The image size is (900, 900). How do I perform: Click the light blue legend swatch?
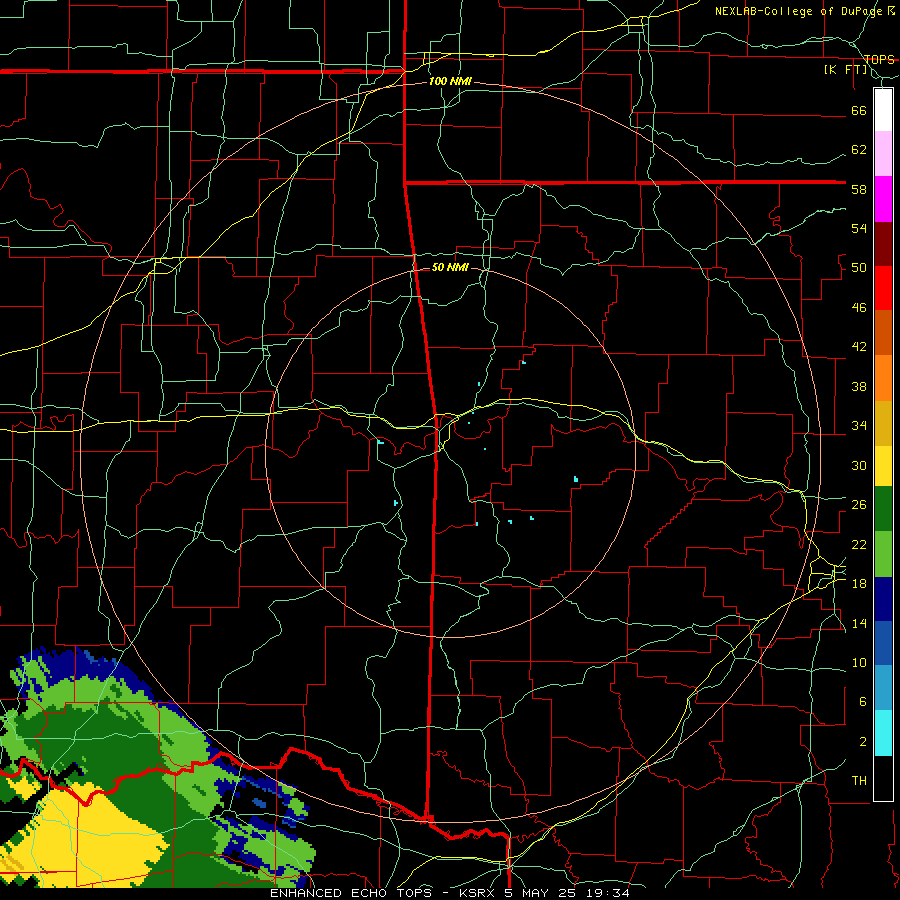click(x=883, y=688)
